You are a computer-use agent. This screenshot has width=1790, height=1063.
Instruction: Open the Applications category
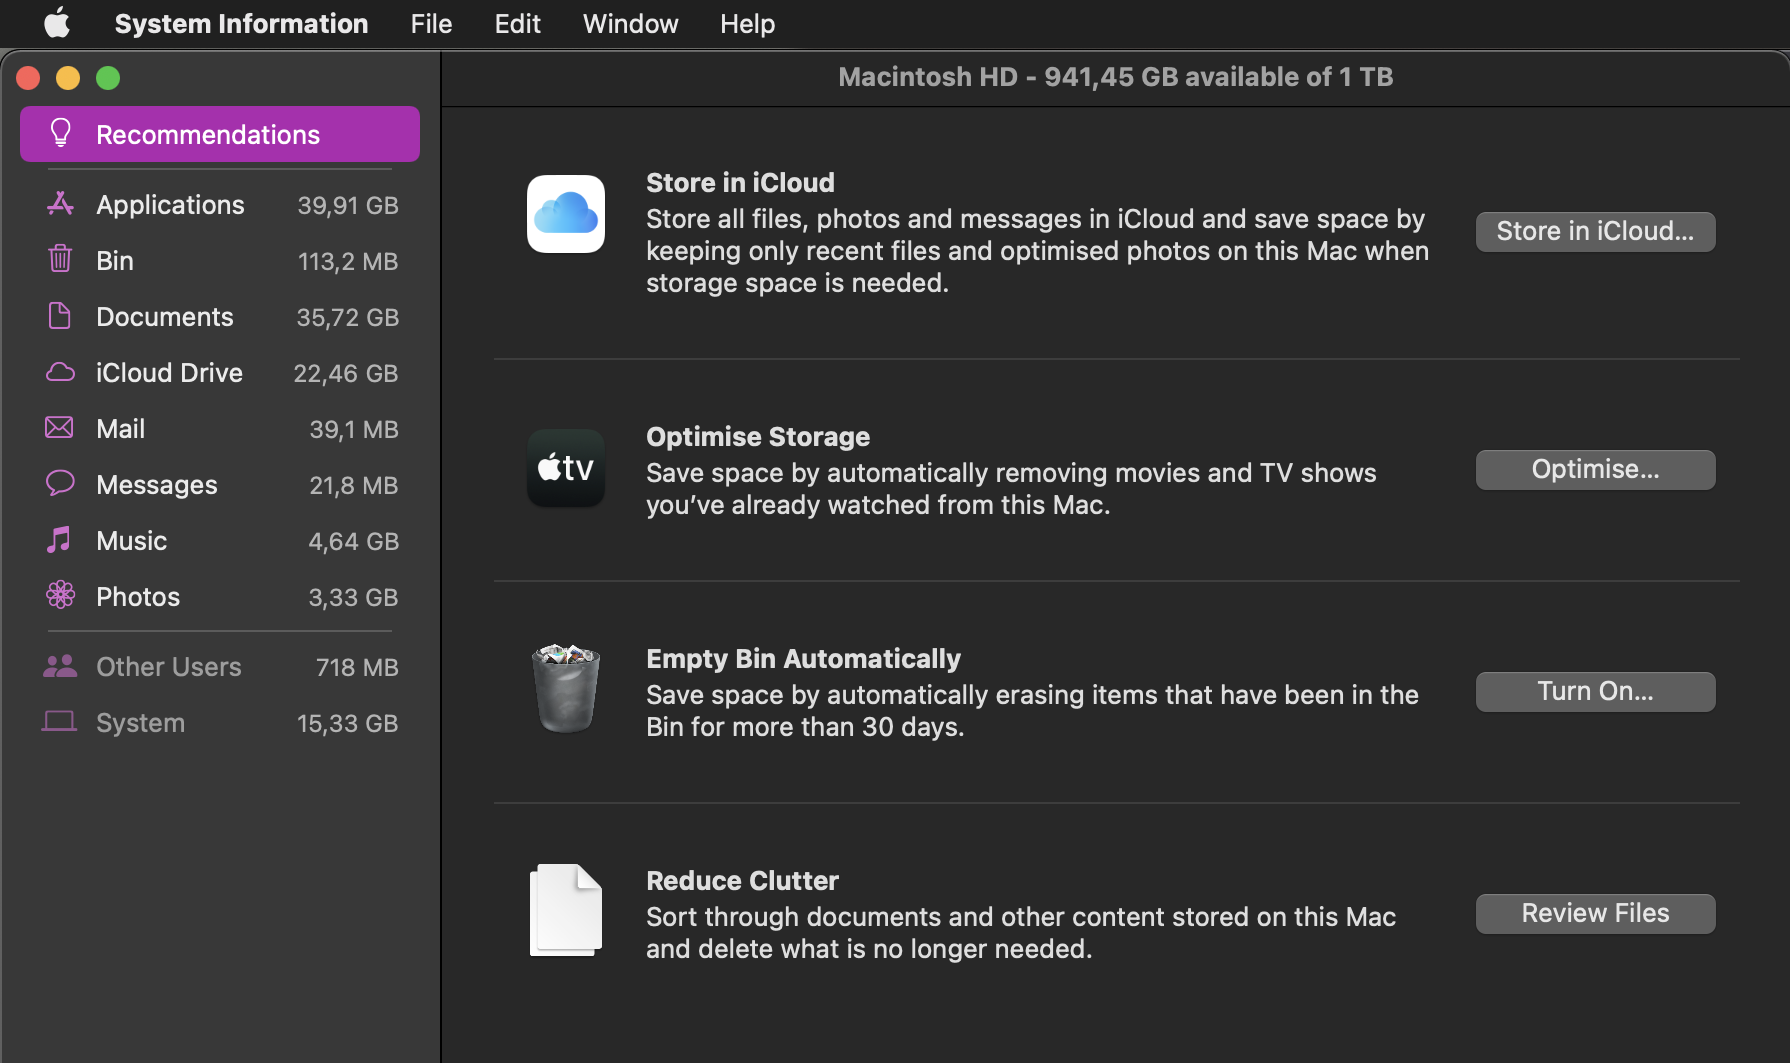coord(220,205)
